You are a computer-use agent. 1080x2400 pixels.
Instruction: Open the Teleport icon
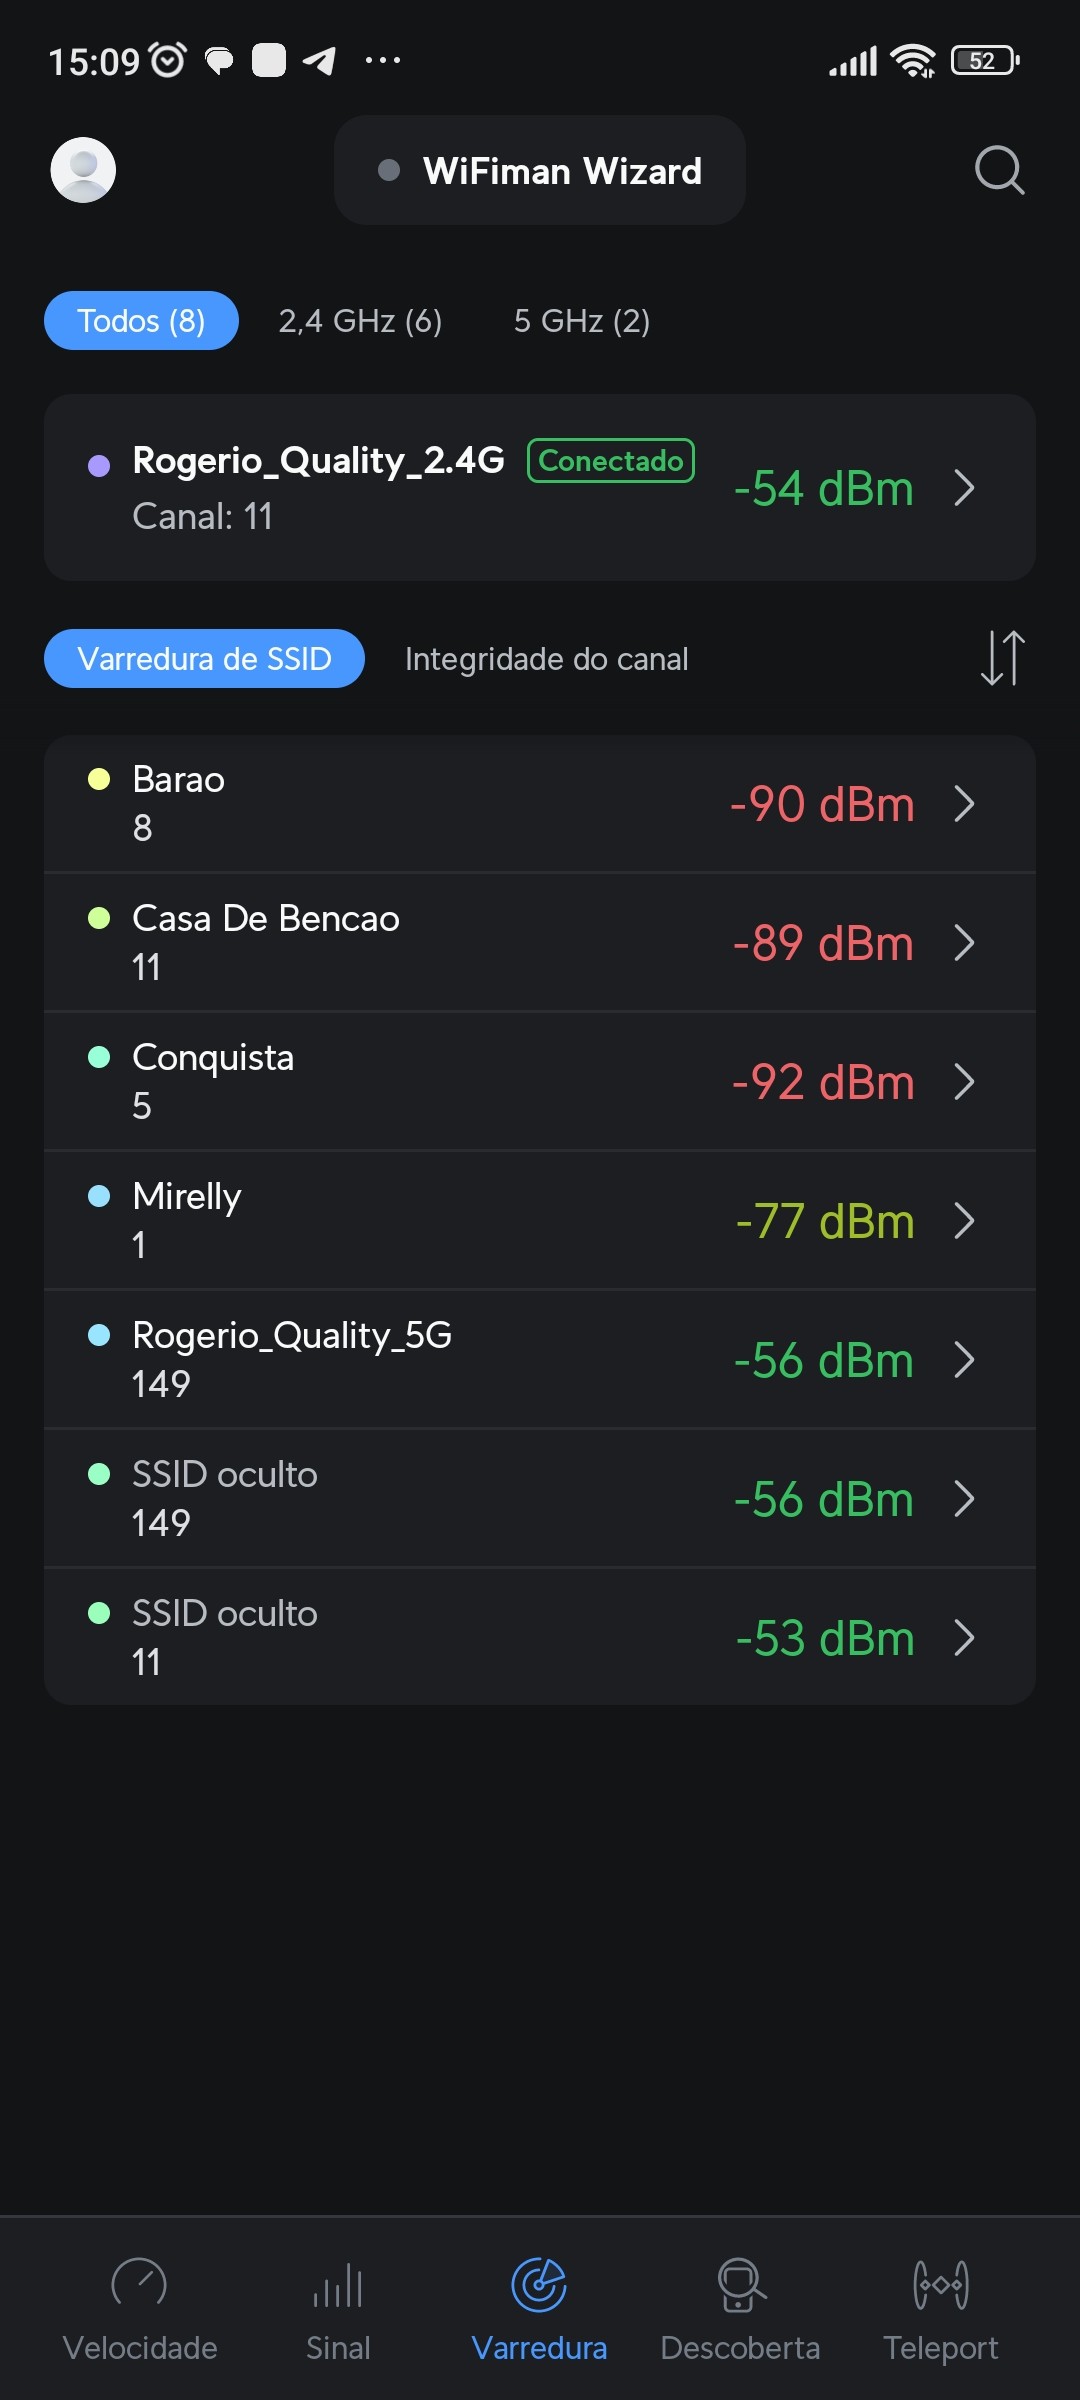coord(940,2284)
